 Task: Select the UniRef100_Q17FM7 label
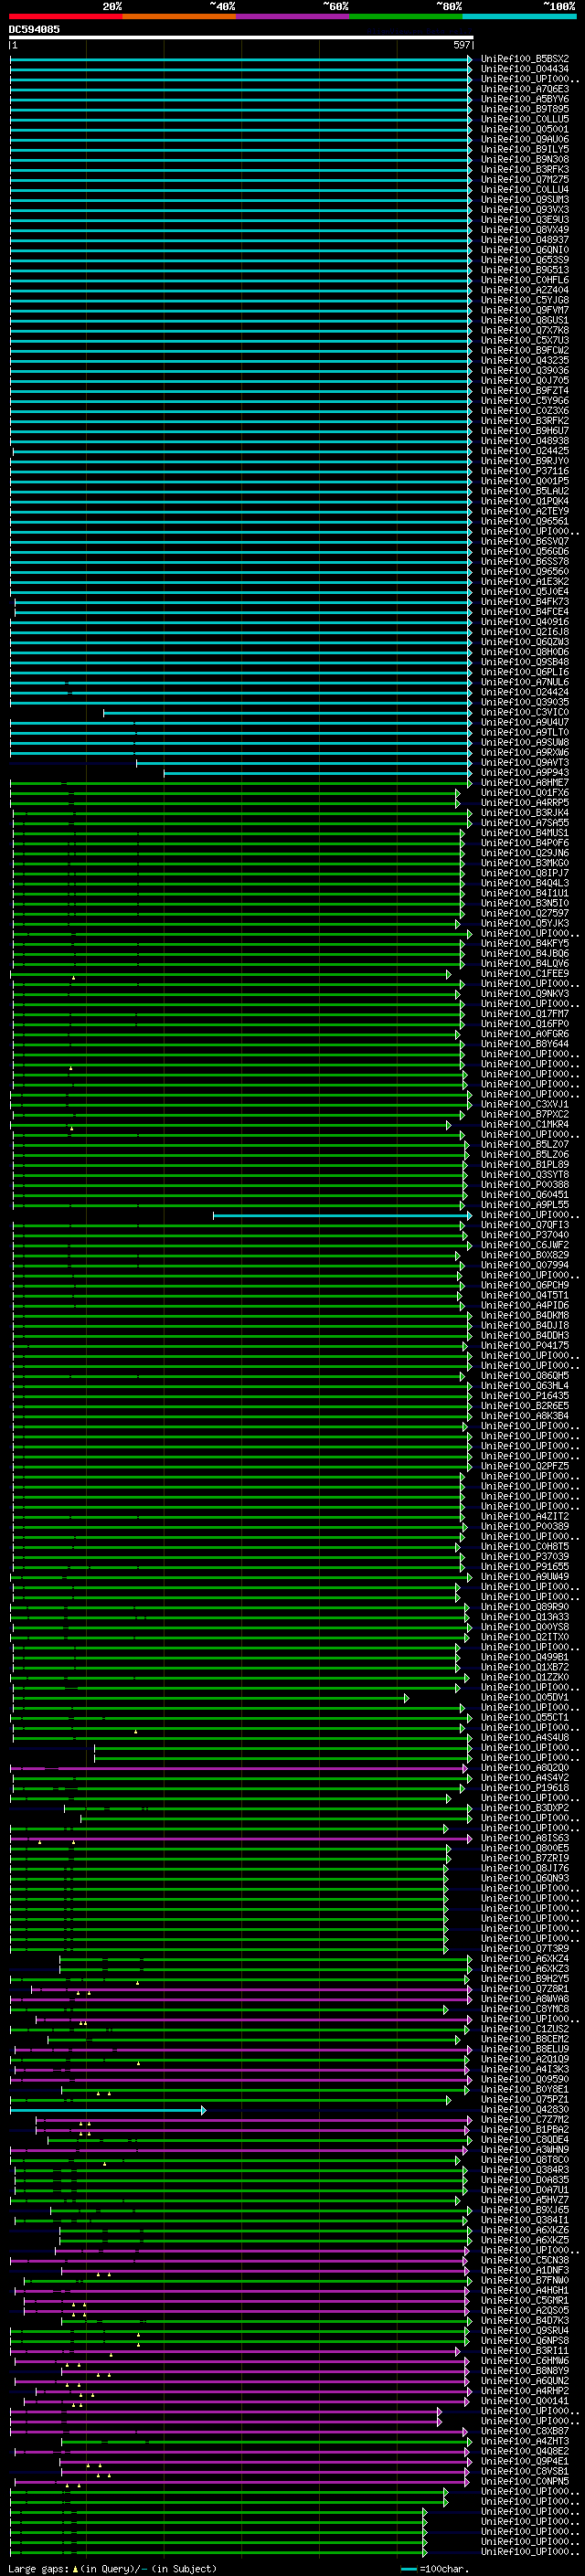pos(525,1014)
